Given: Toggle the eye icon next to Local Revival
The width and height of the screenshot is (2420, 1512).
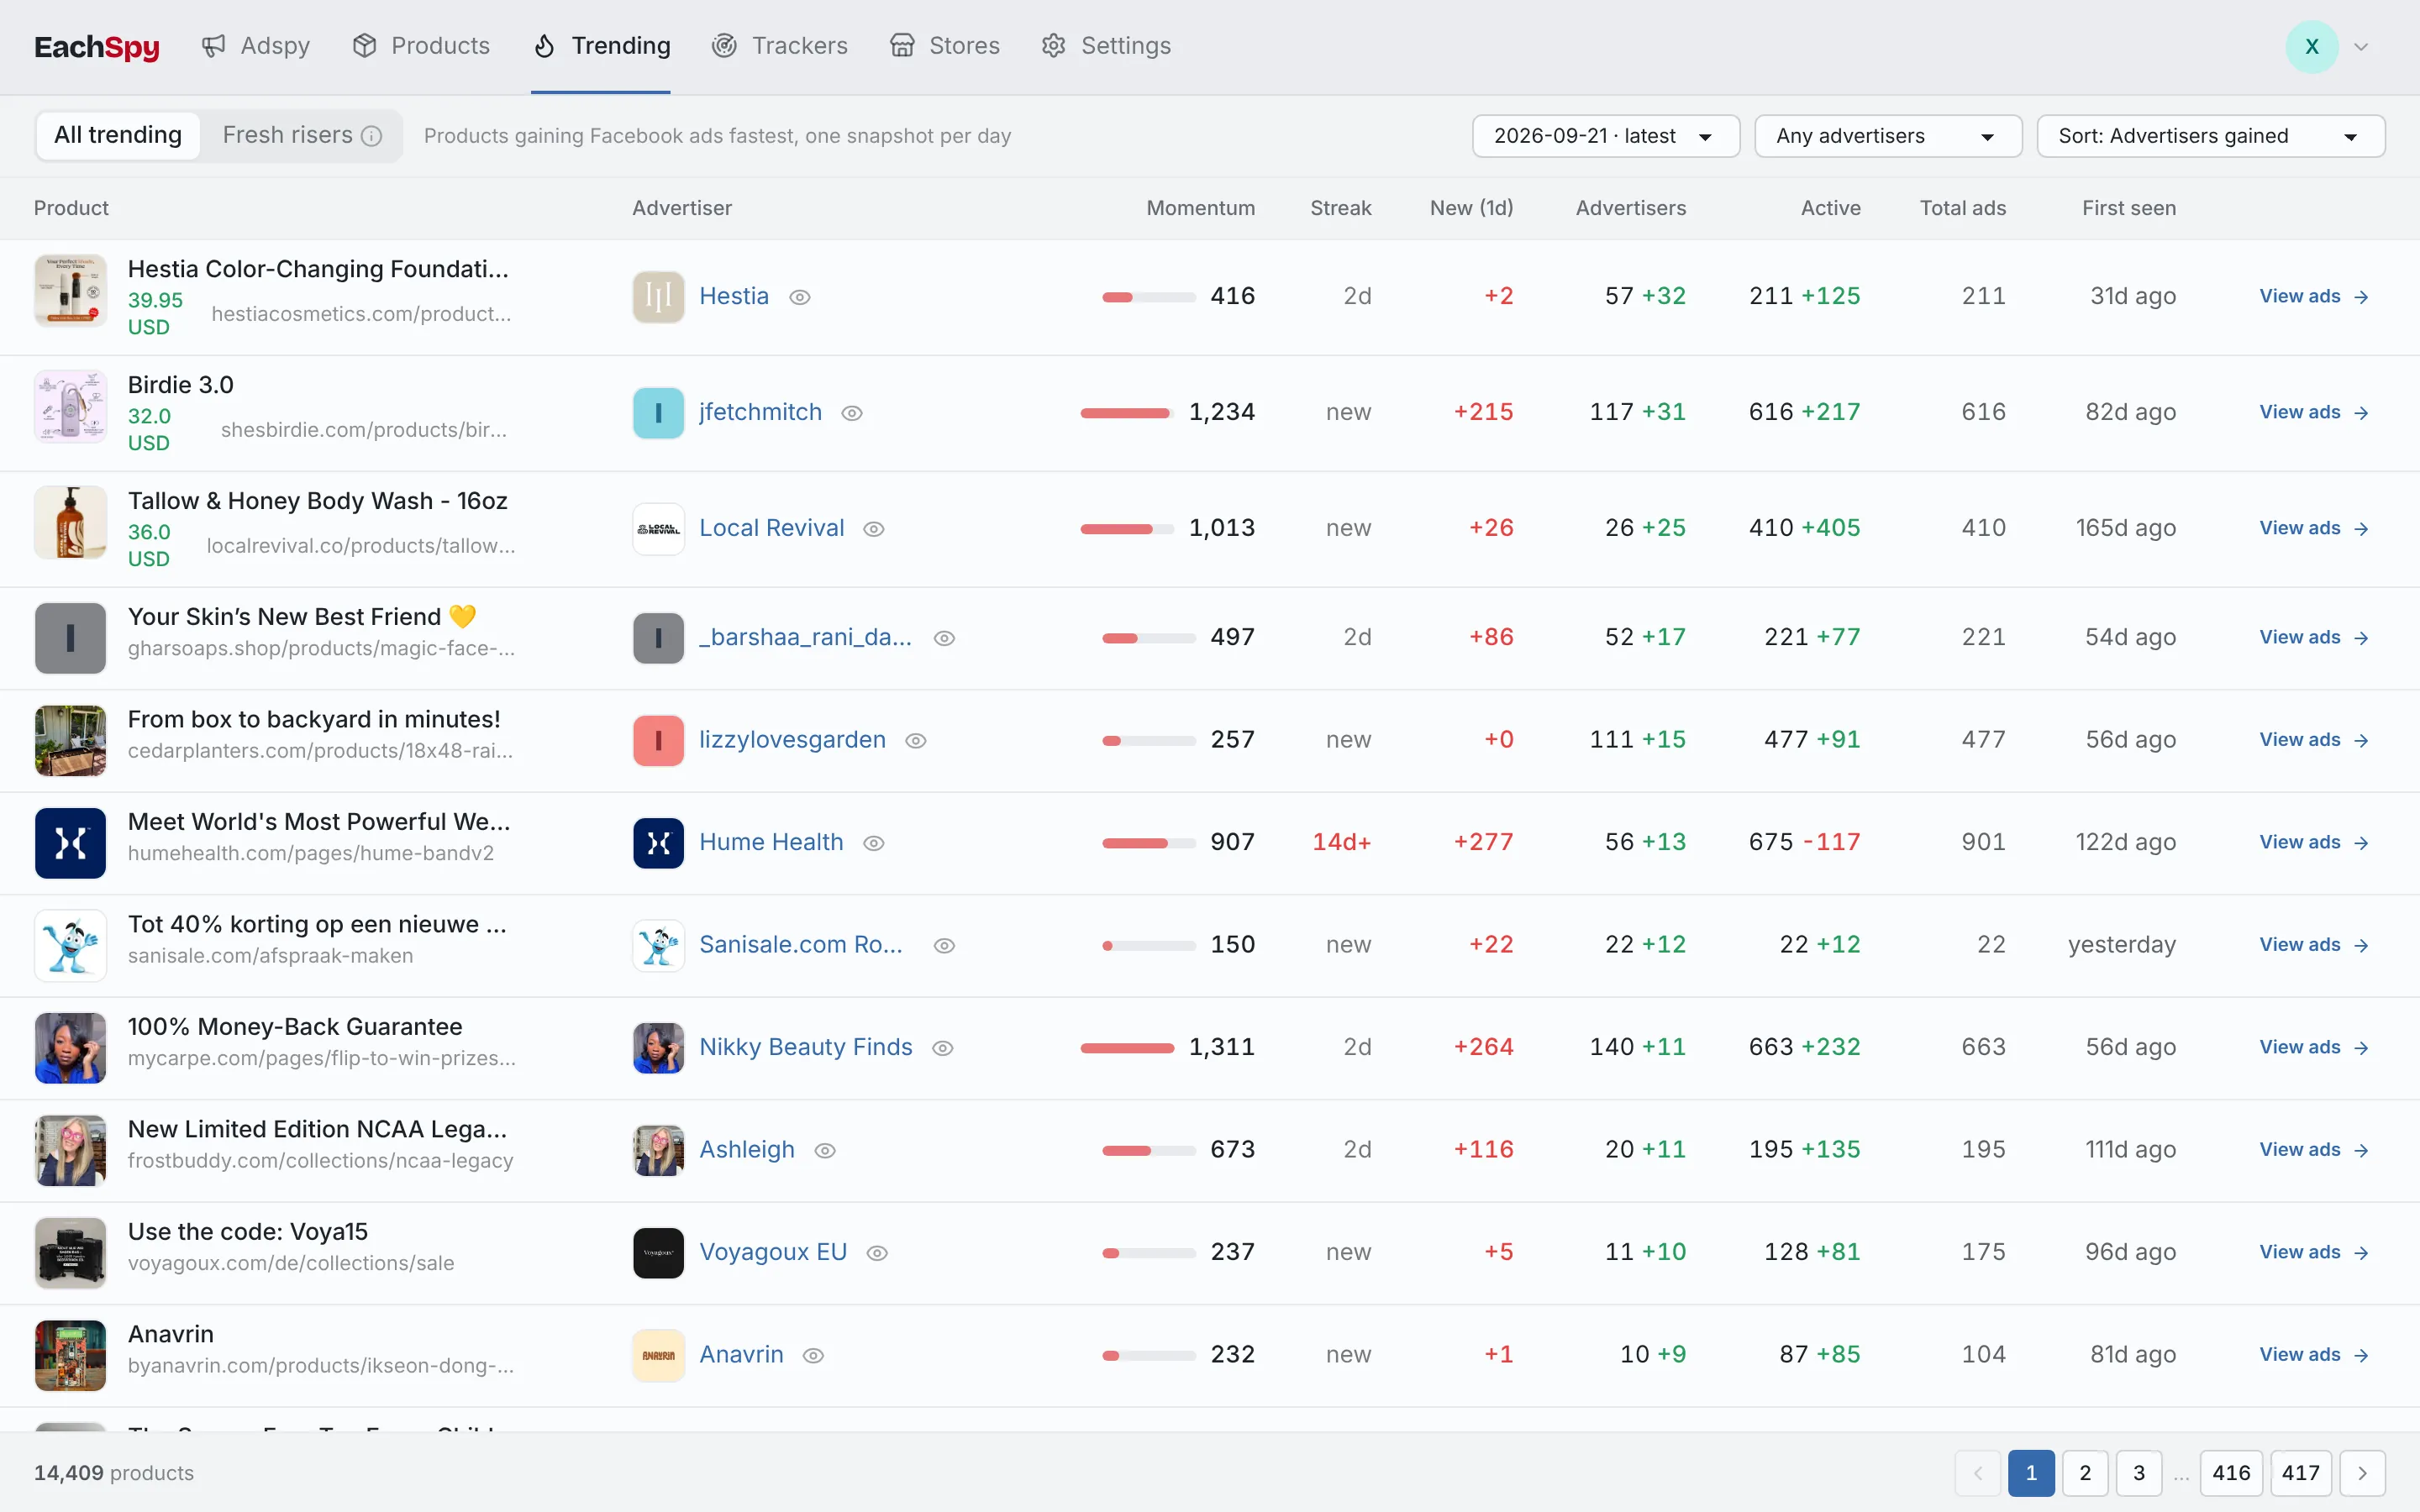Looking at the screenshot, I should point(873,529).
